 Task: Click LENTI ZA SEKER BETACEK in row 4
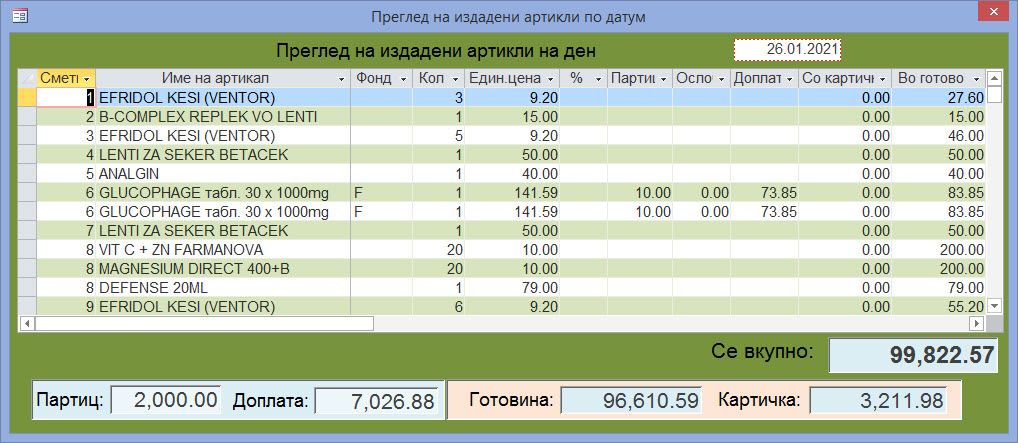[223, 155]
